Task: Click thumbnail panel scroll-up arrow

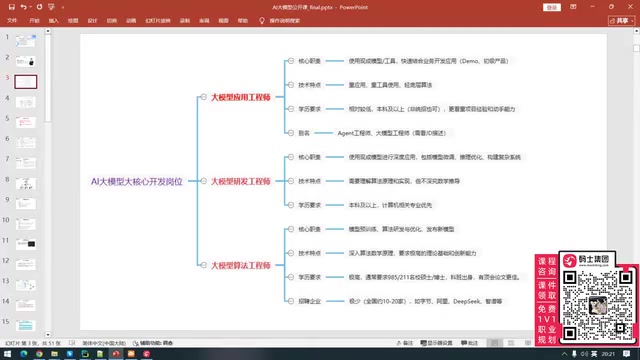Action: pyautogui.click(x=48, y=31)
